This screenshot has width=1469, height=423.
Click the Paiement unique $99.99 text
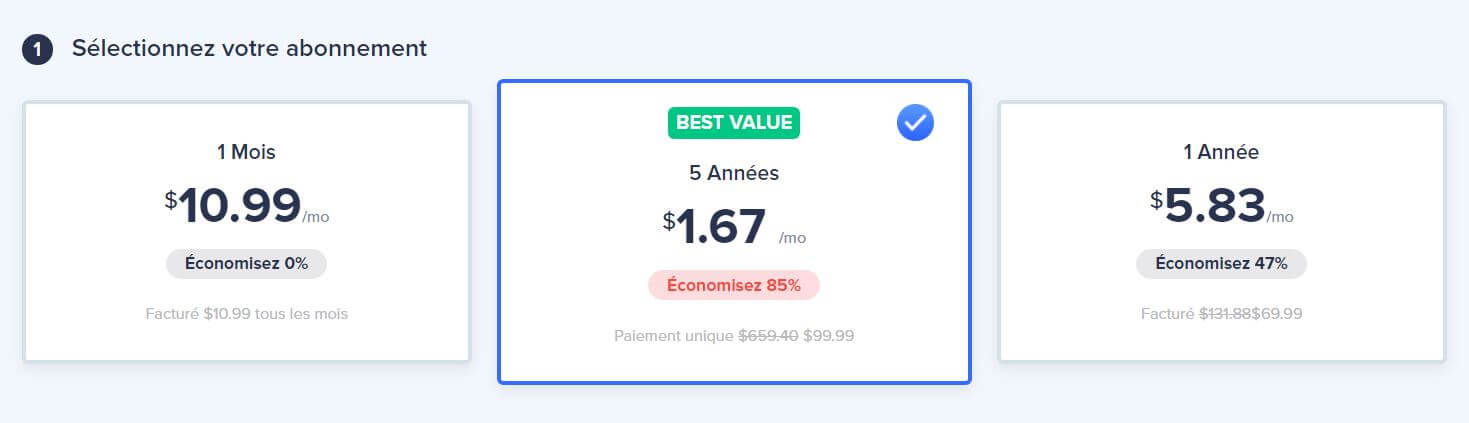[x=734, y=336]
